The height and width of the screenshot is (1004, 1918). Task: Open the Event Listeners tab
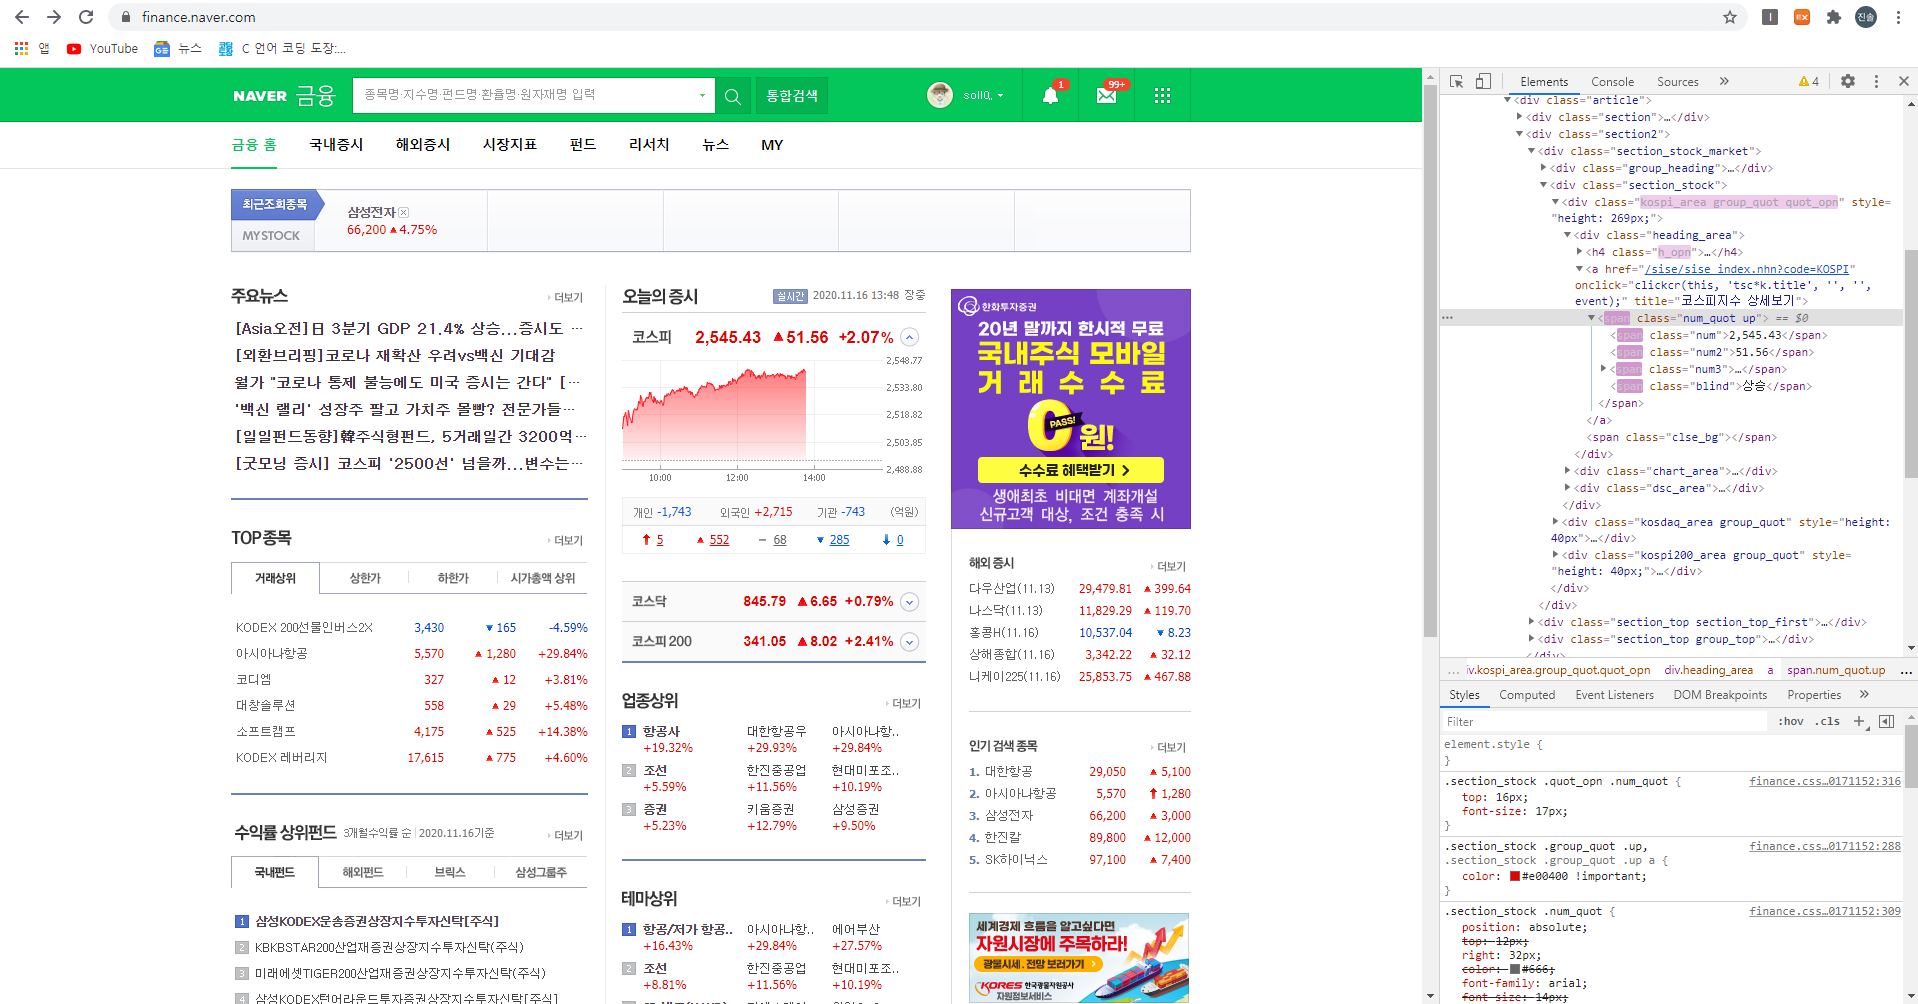[1614, 695]
